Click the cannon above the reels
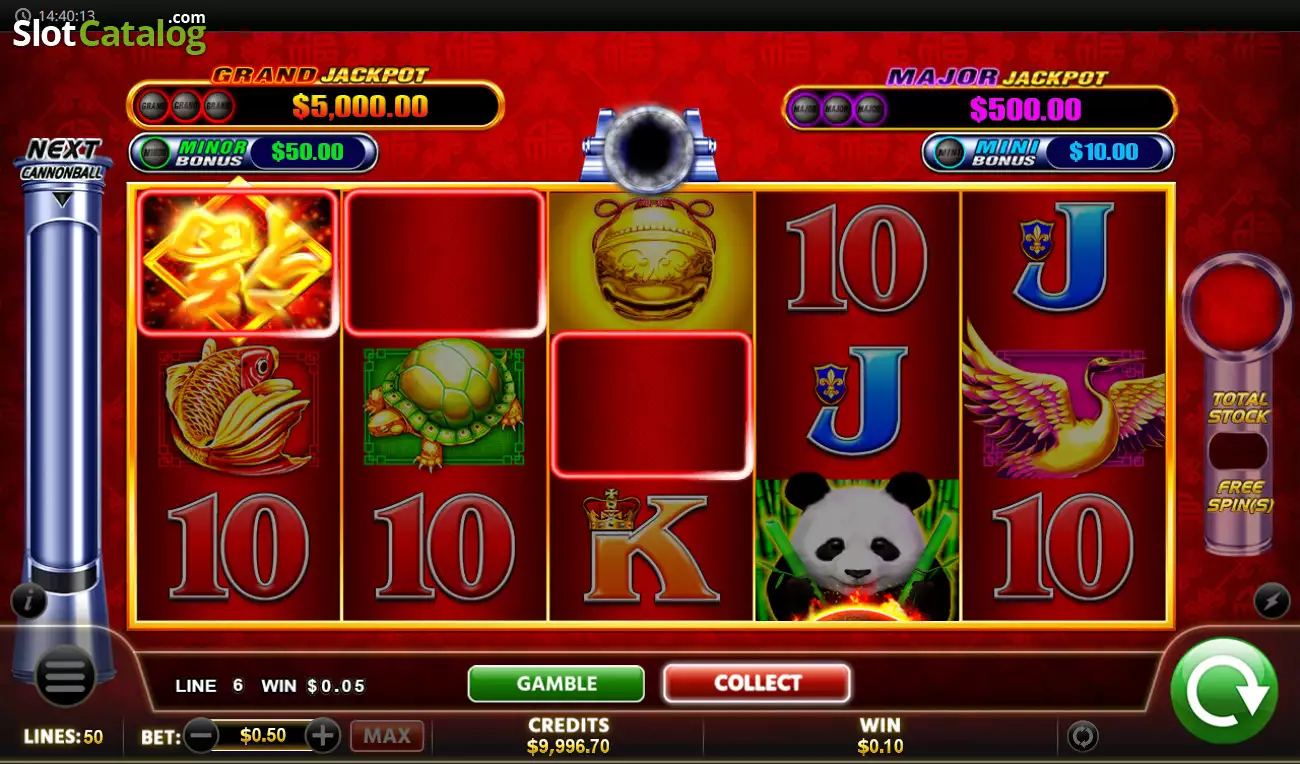 650,145
